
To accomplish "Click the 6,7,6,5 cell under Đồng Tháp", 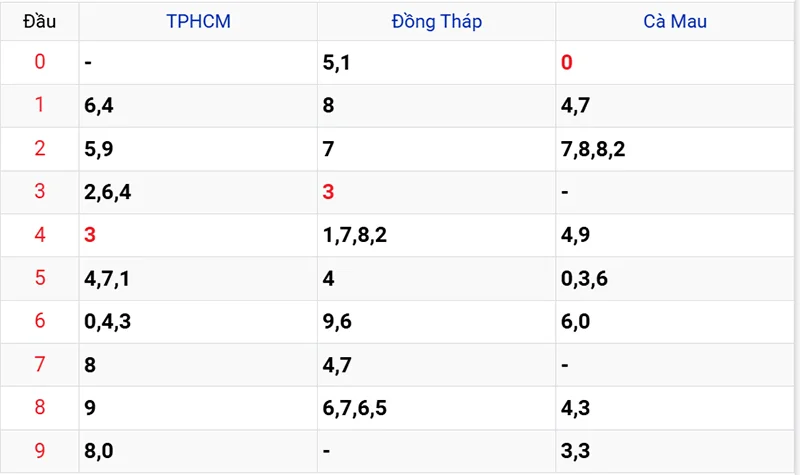I will point(356,408).
